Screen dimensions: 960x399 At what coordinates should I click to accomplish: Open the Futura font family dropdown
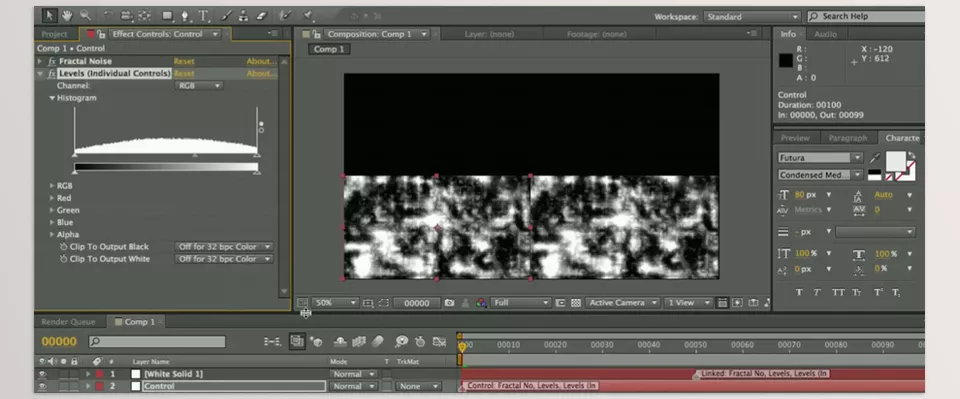820,158
